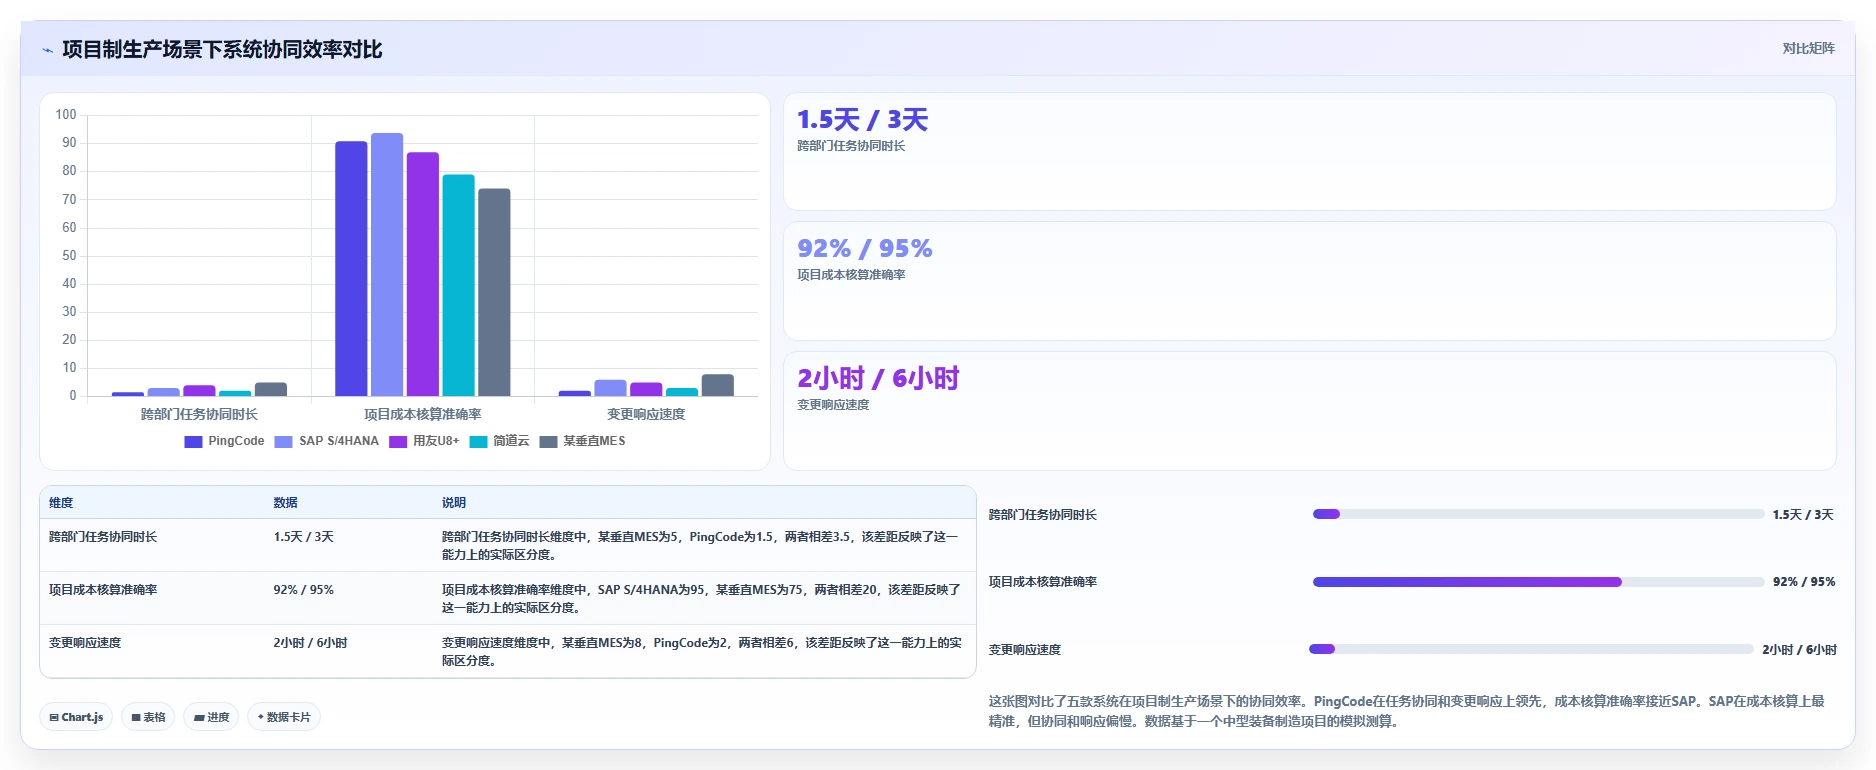Image resolution: width=1876 pixels, height=770 pixels.
Task: Toggle the 用友U8+ legend swatch
Action: point(398,442)
